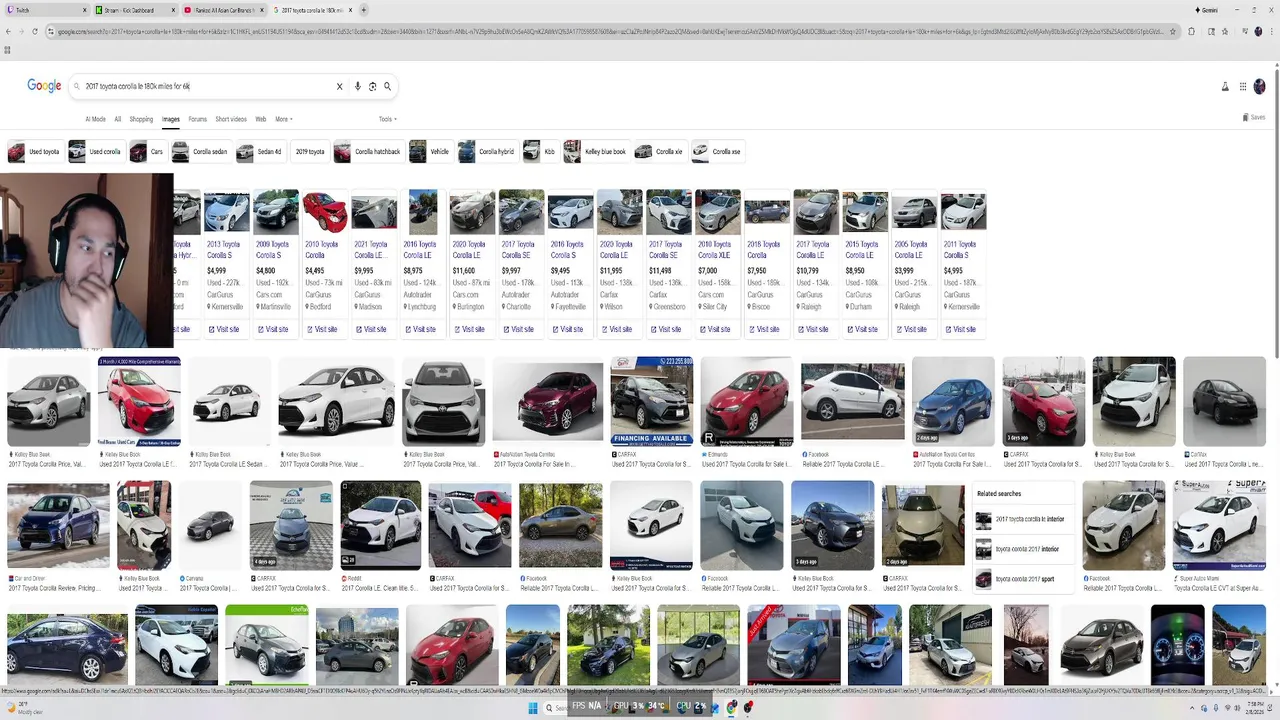Filter by Corolla hybrid chip
Viewport: 1280px width, 720px height.
pos(487,152)
